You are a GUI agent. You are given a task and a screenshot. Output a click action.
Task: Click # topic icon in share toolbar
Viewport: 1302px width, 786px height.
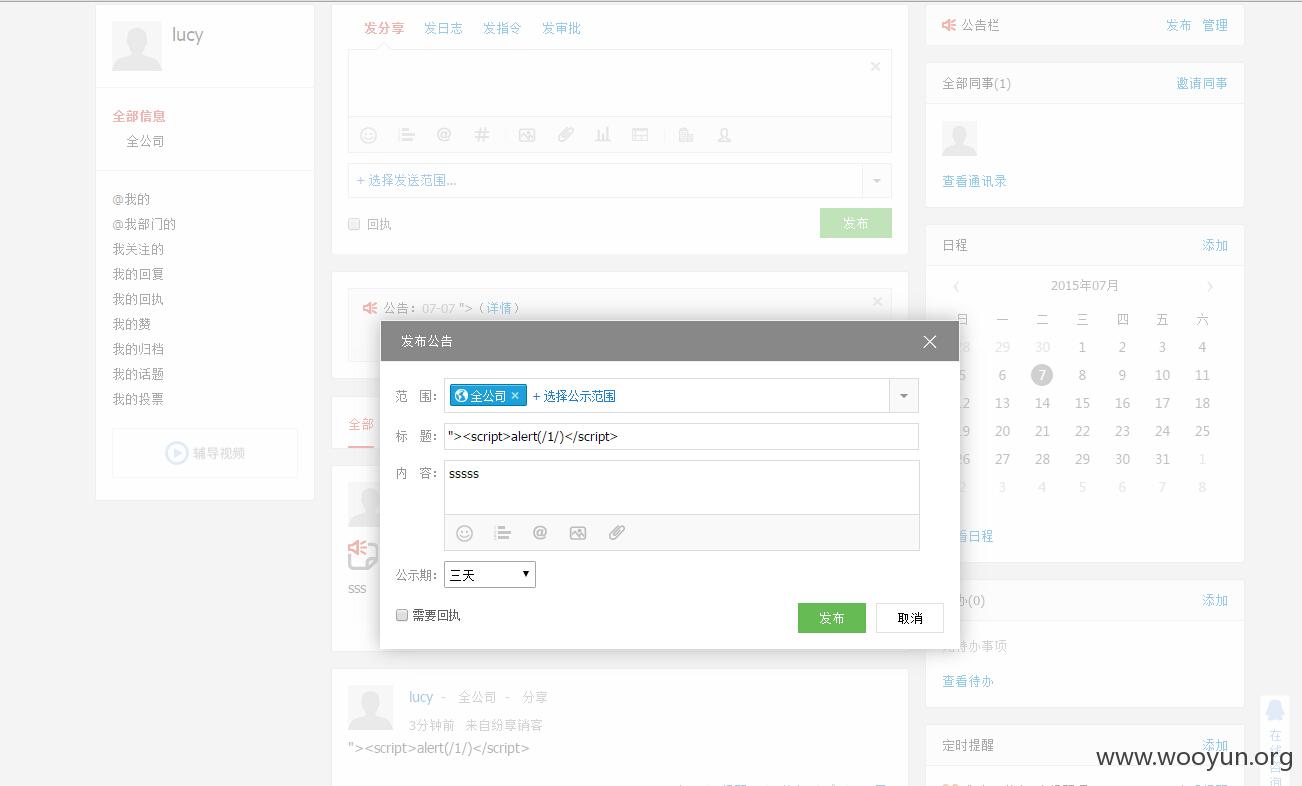pos(482,135)
